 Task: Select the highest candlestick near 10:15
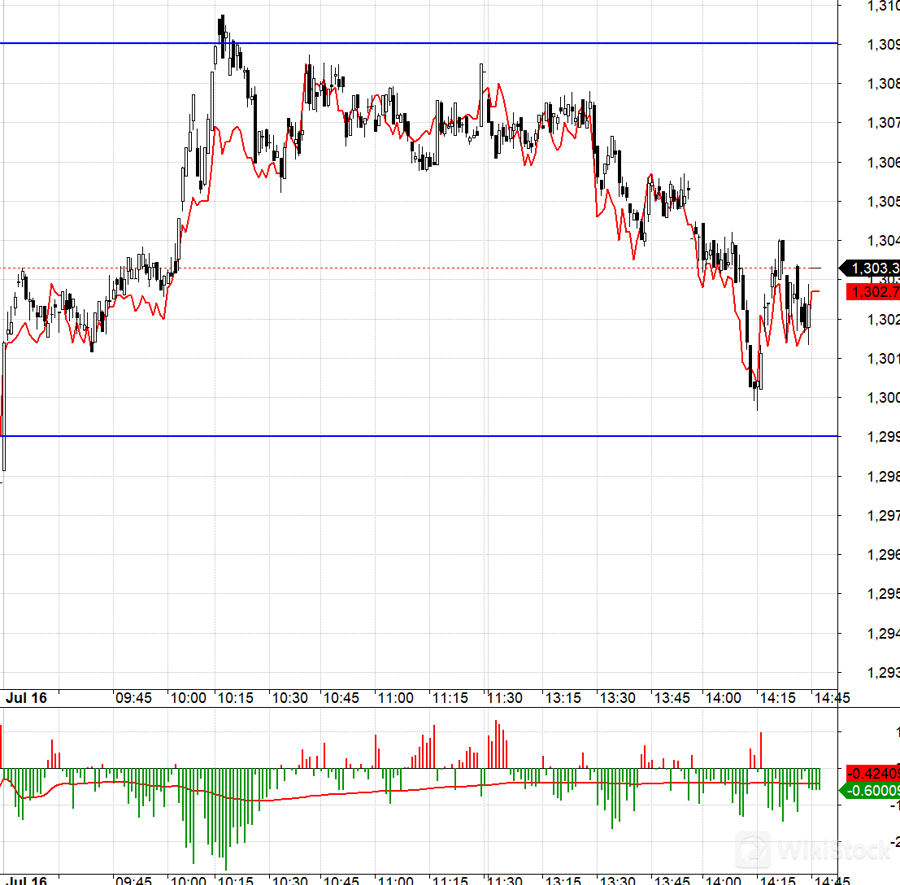[x=221, y=28]
